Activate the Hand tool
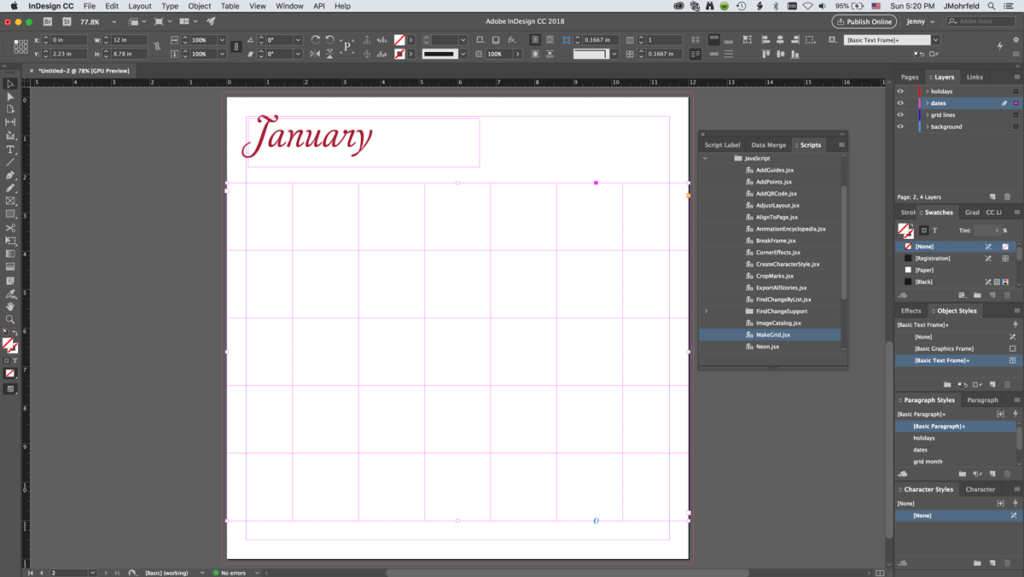 point(10,306)
